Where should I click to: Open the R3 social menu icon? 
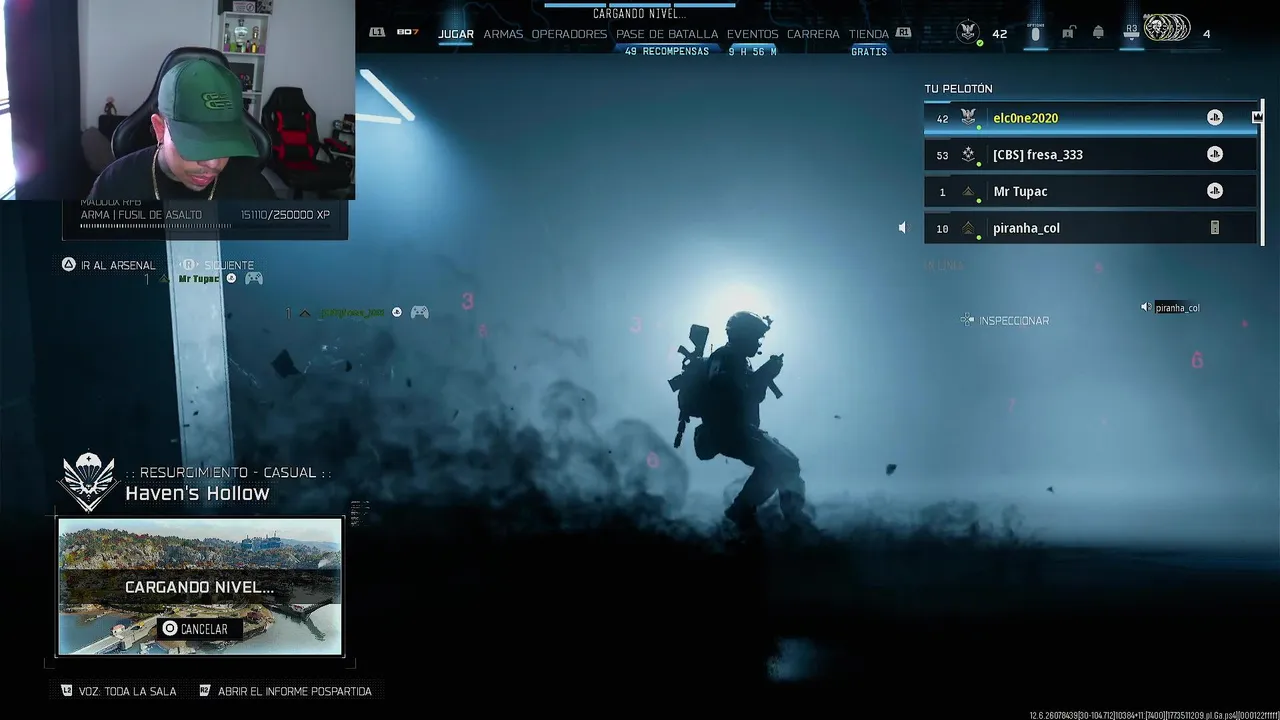click(x=1131, y=33)
